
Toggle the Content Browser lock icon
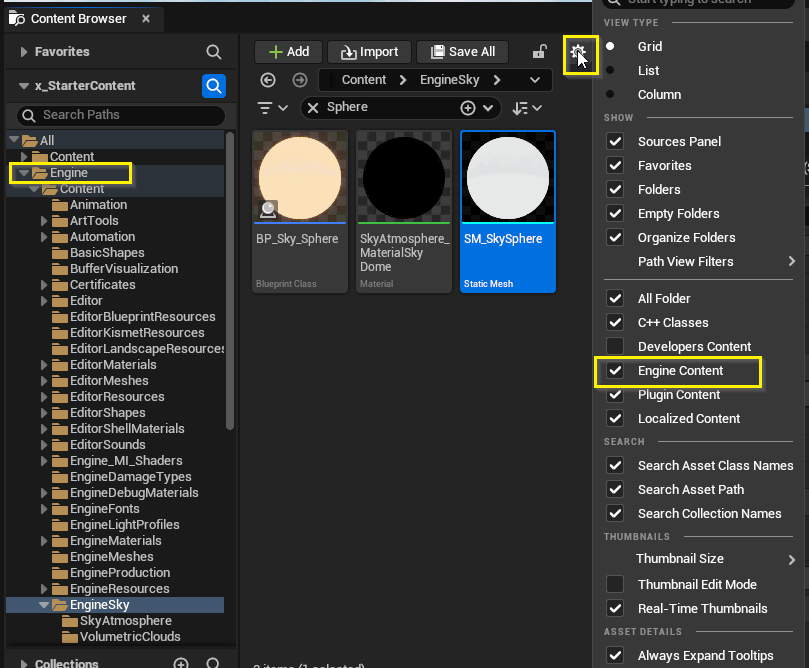tap(540, 52)
